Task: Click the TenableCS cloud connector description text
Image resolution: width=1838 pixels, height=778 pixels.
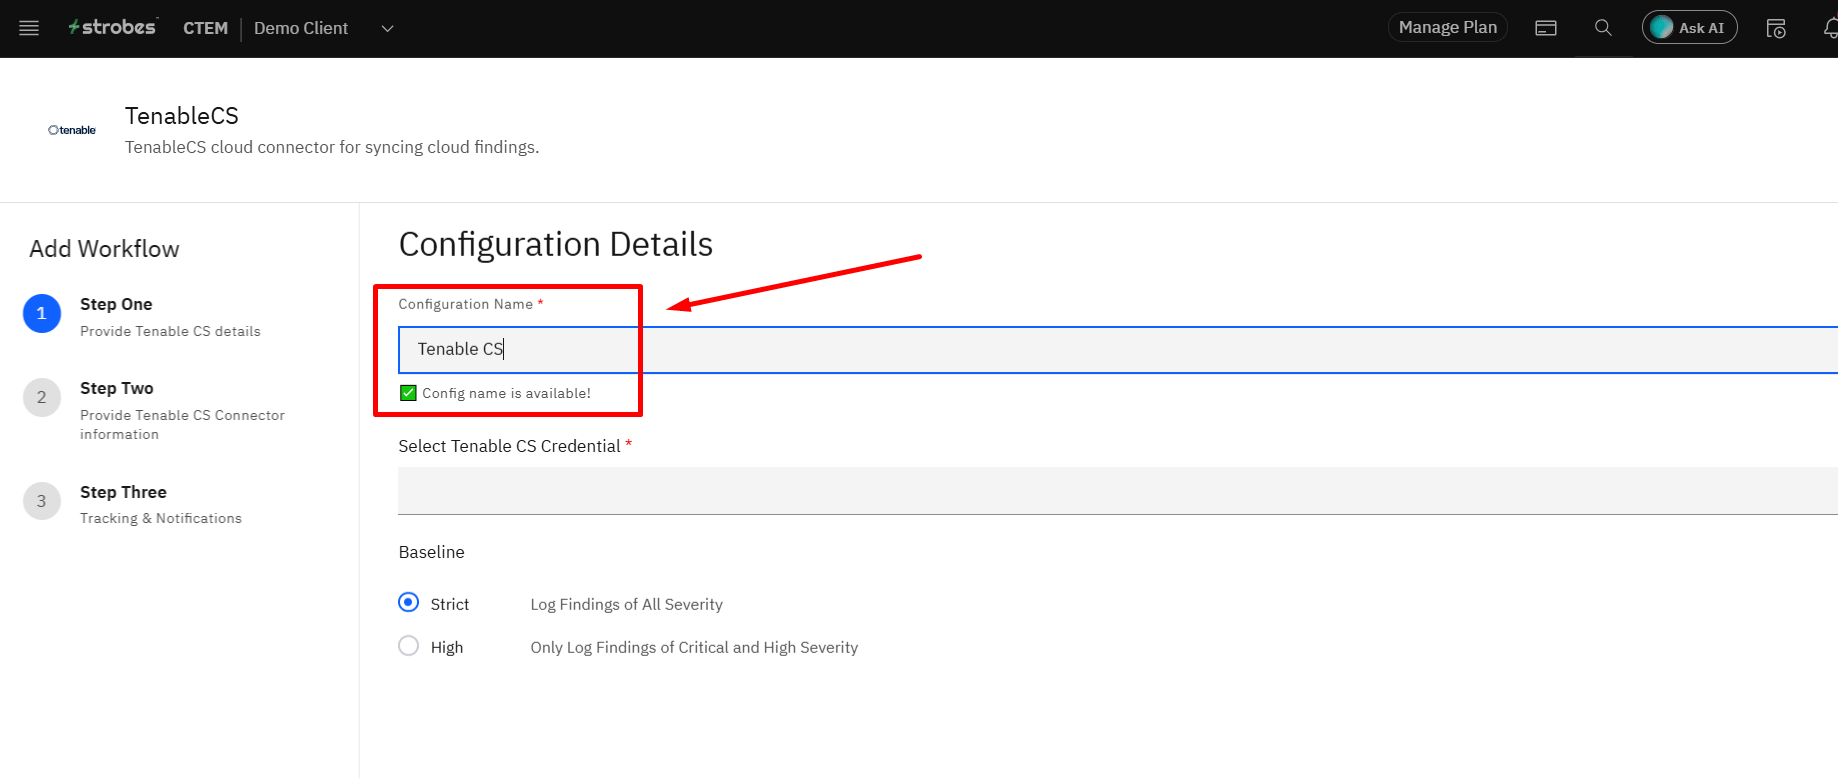Action: [x=332, y=147]
